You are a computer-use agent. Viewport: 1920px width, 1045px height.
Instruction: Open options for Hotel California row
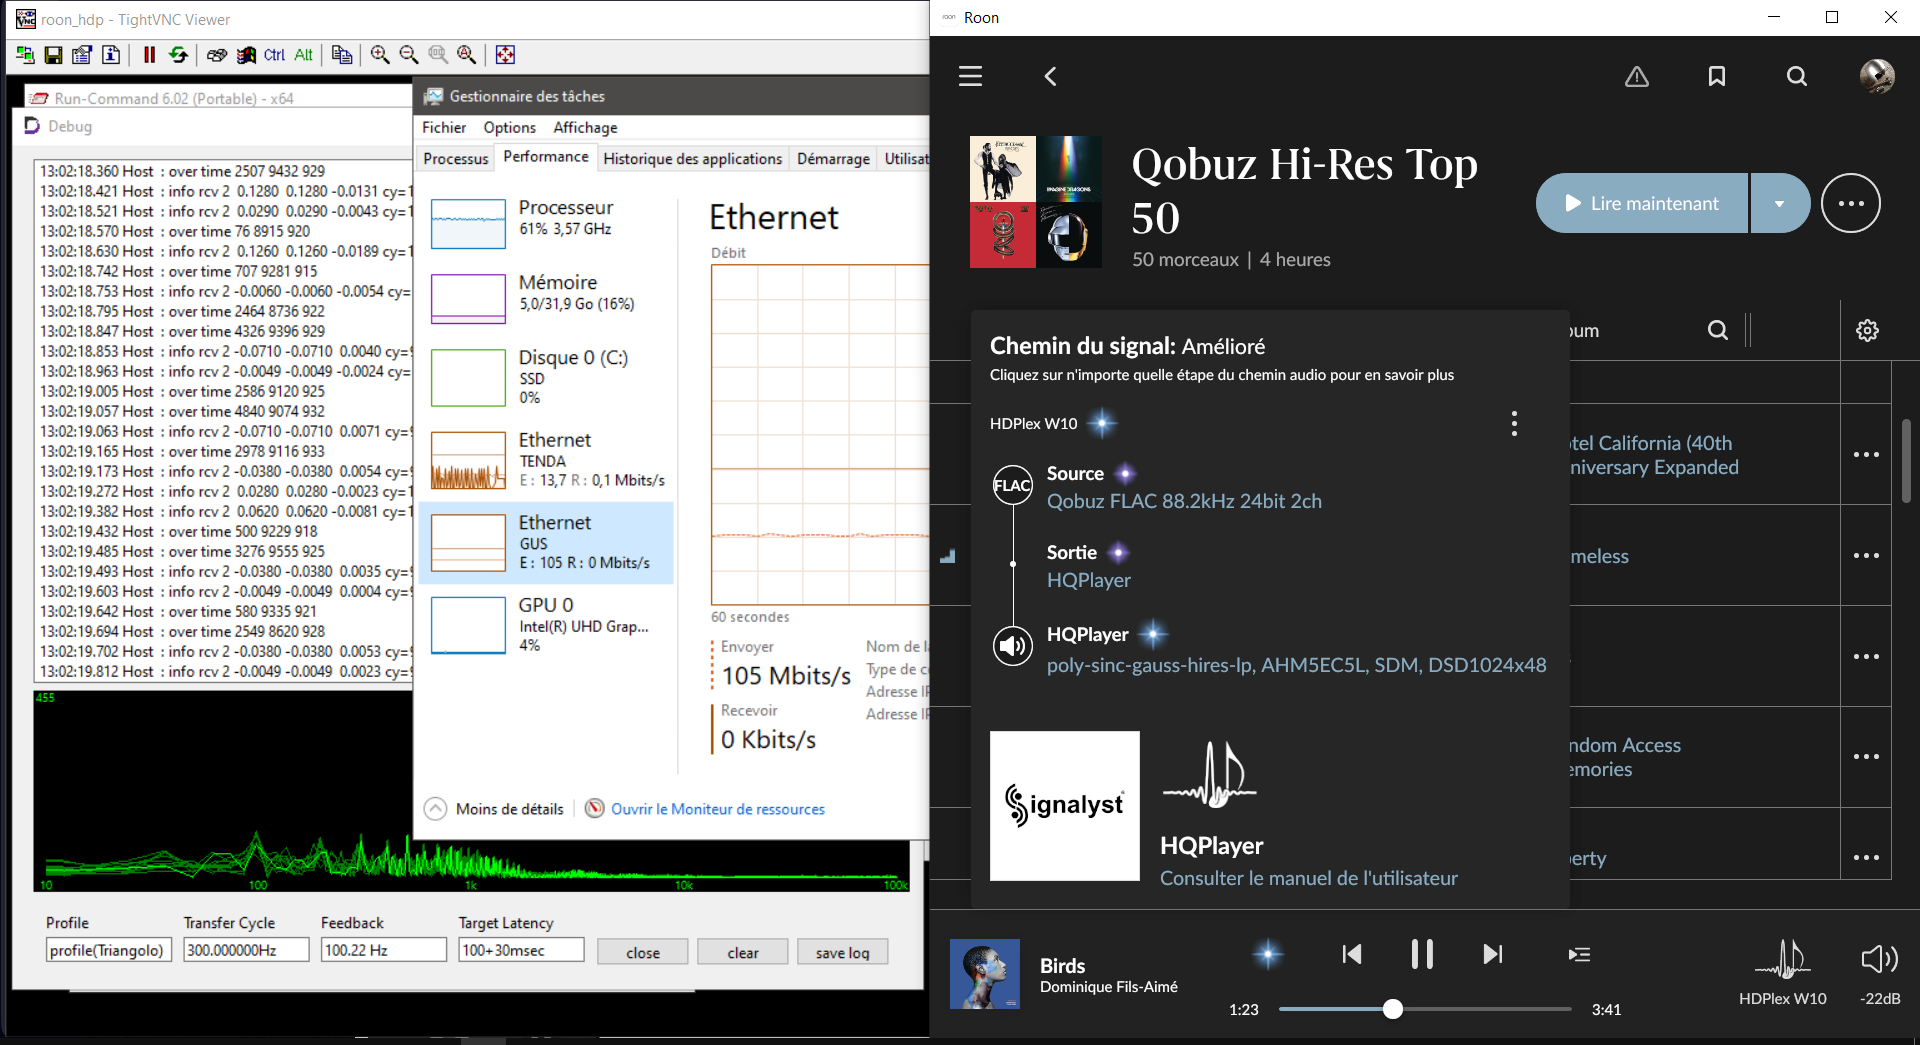click(1866, 454)
